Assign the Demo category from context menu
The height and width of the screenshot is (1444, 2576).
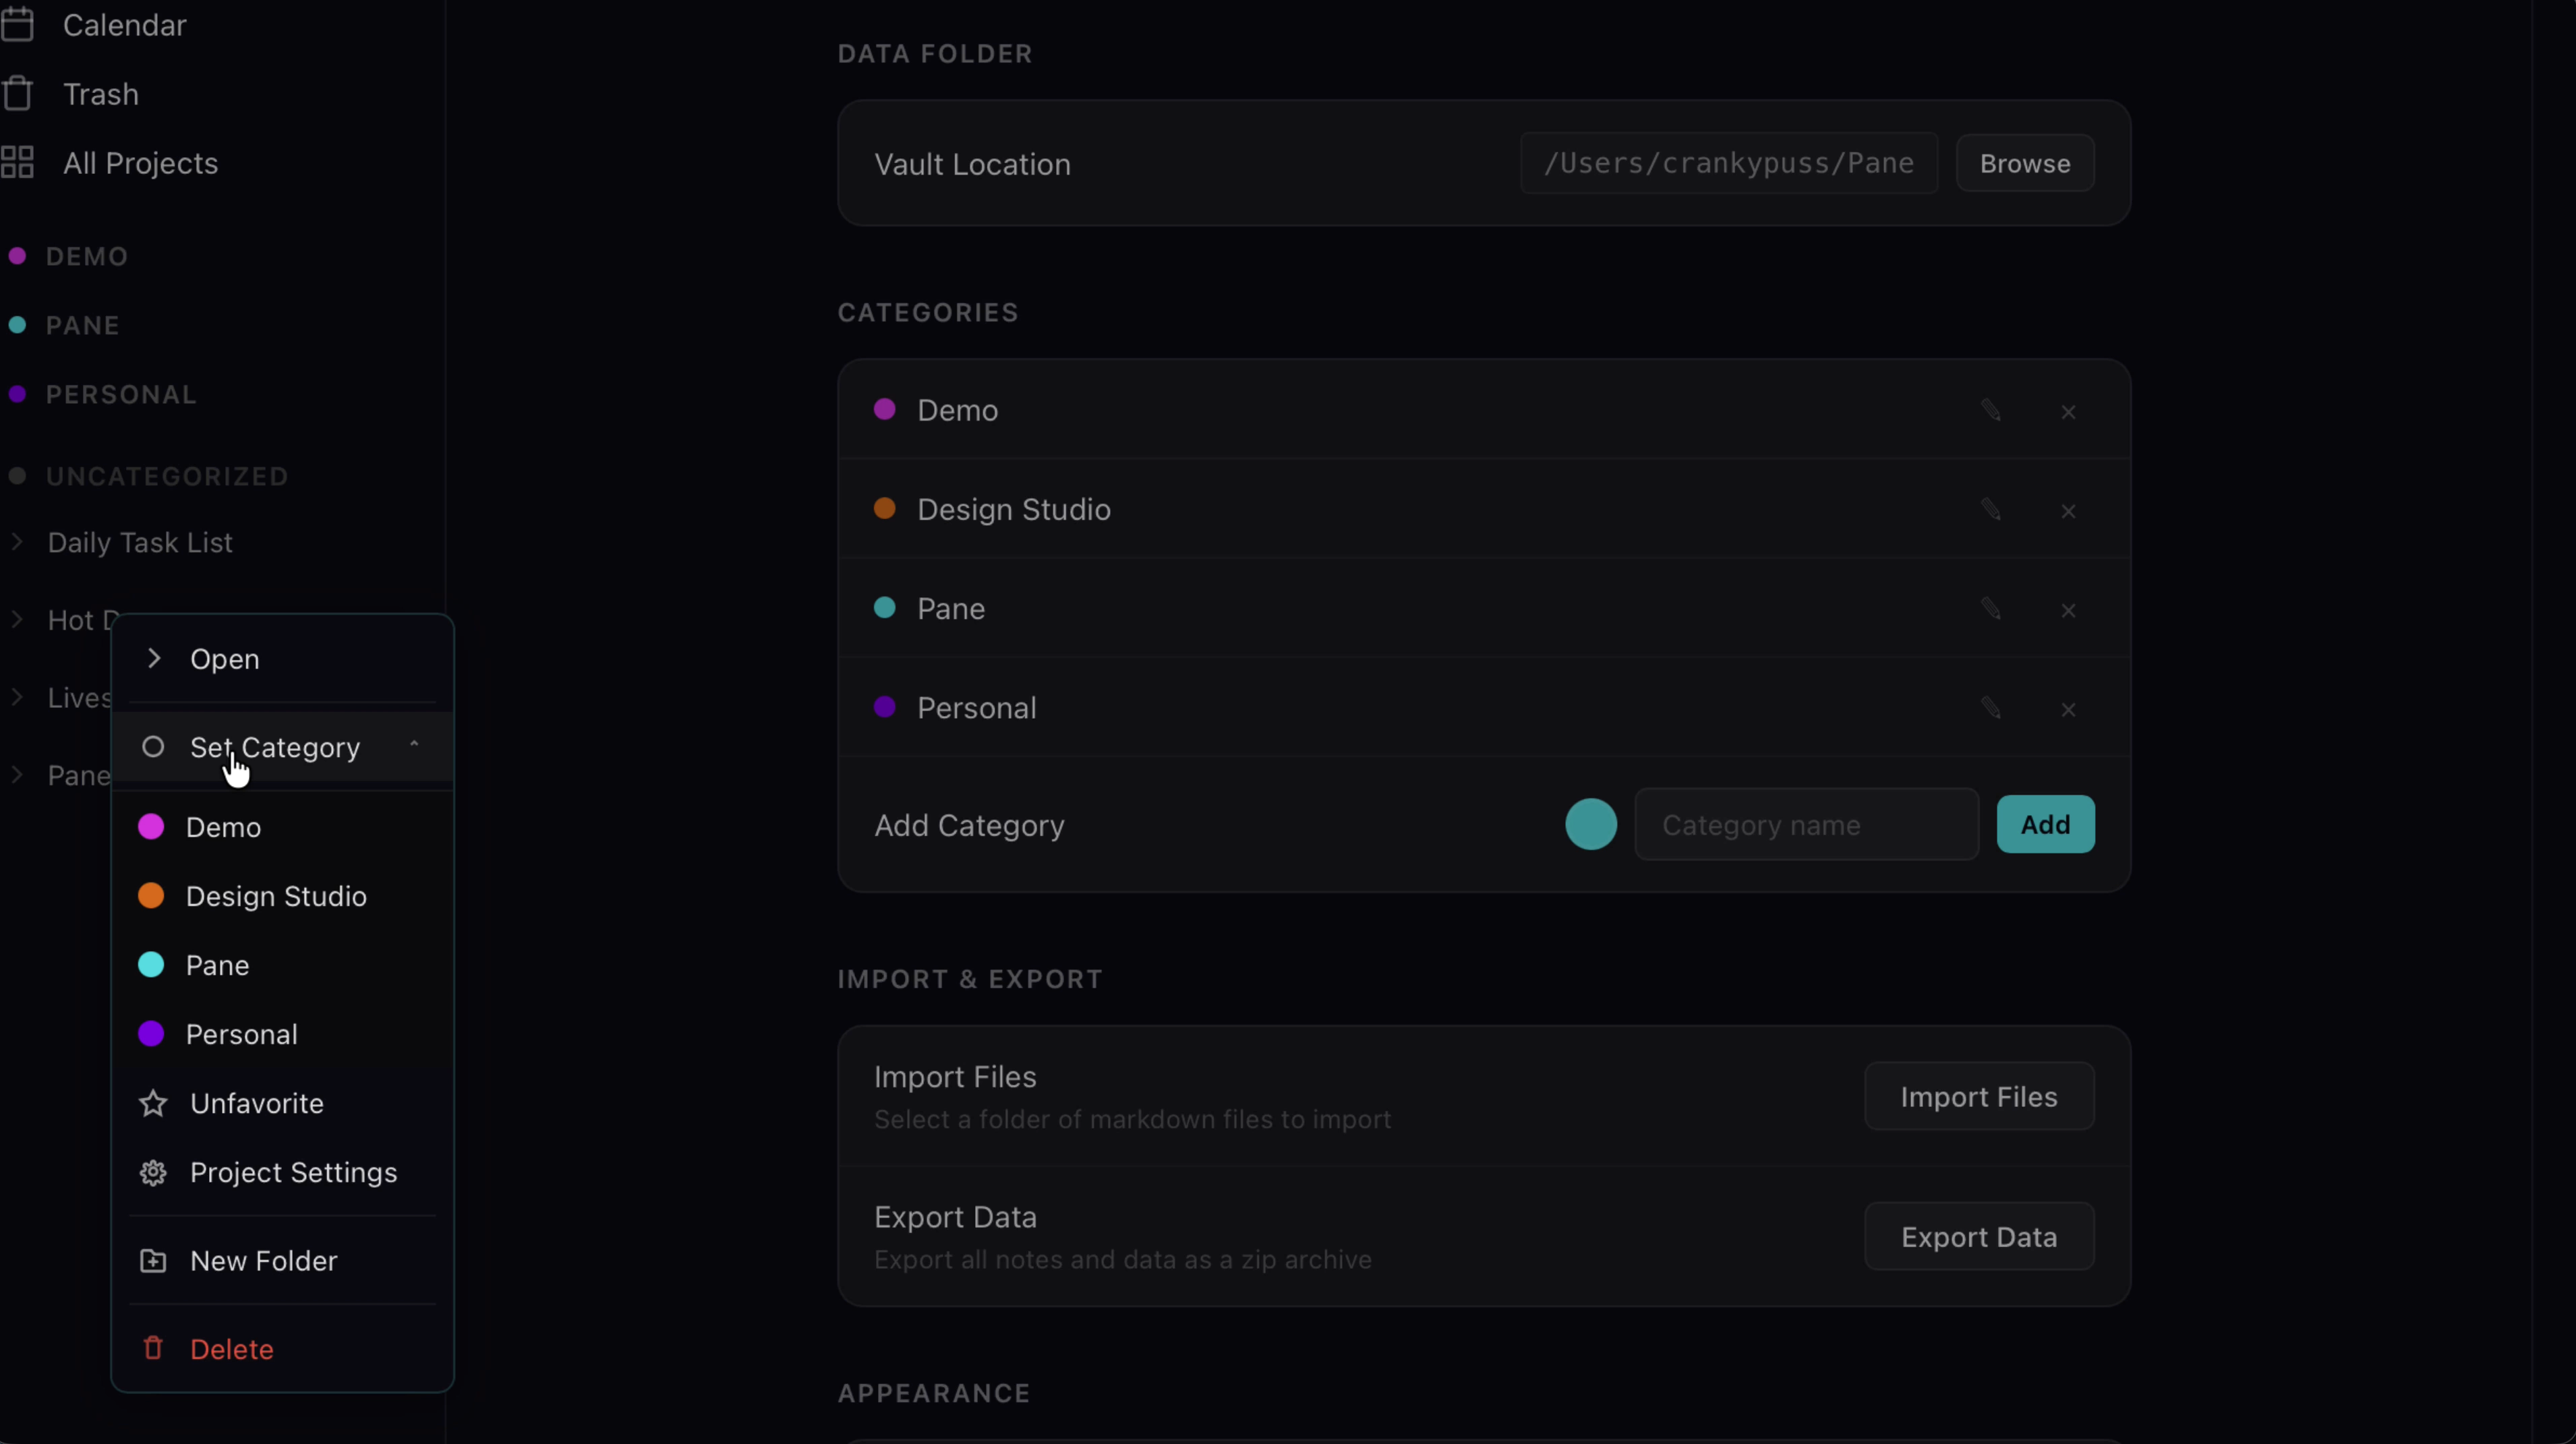(282, 827)
